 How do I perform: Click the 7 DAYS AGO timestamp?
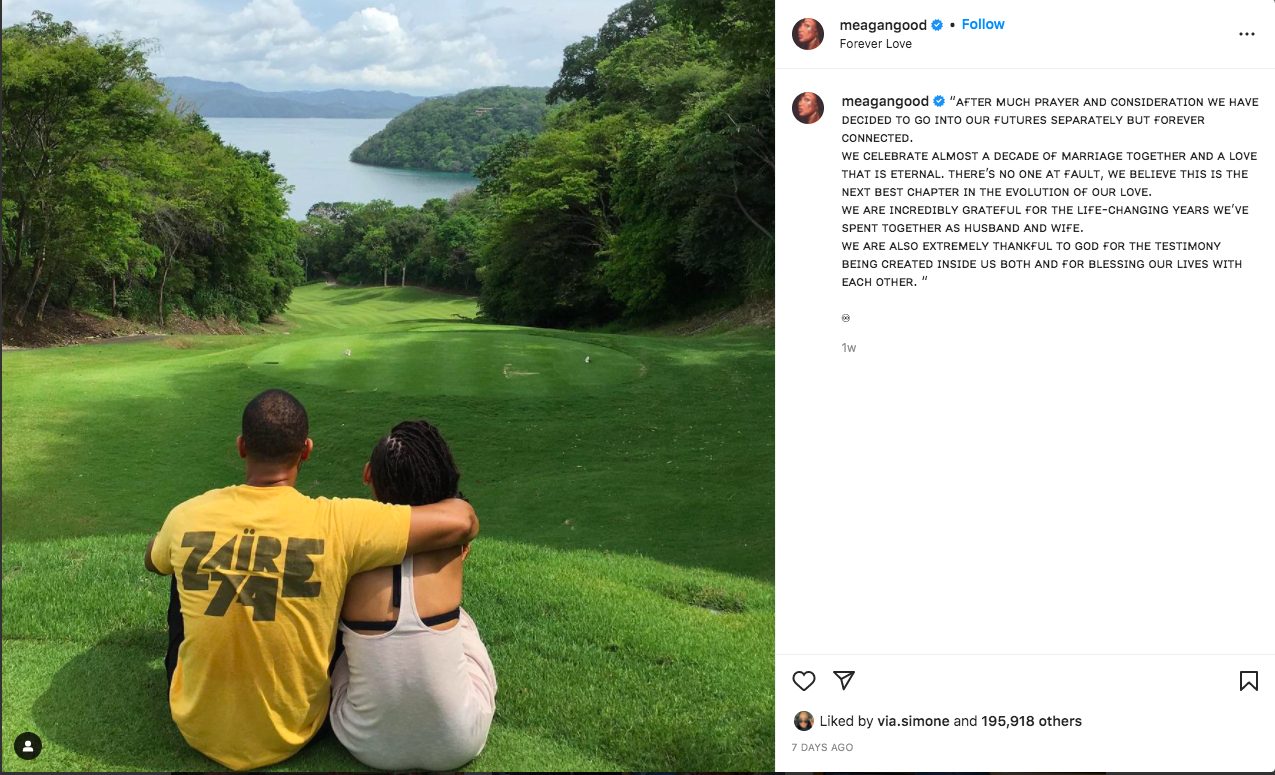click(x=822, y=747)
